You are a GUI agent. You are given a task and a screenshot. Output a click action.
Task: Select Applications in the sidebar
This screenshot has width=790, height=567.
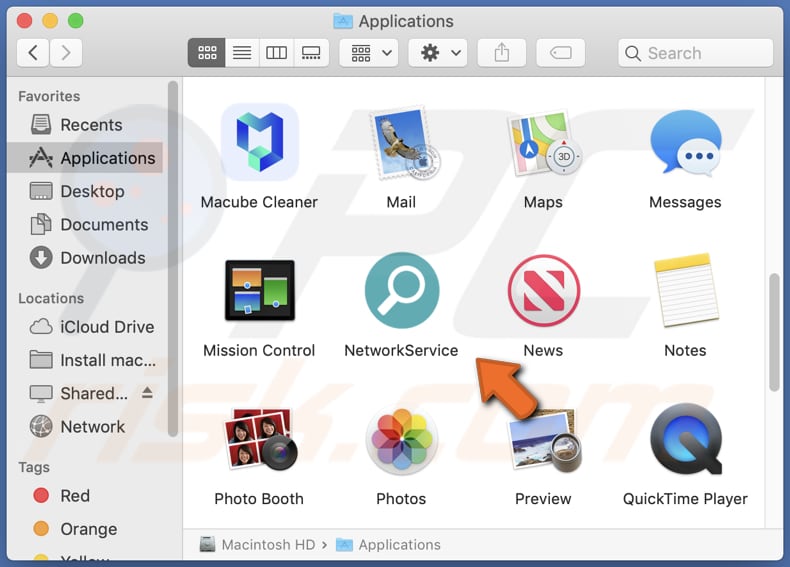(85, 158)
